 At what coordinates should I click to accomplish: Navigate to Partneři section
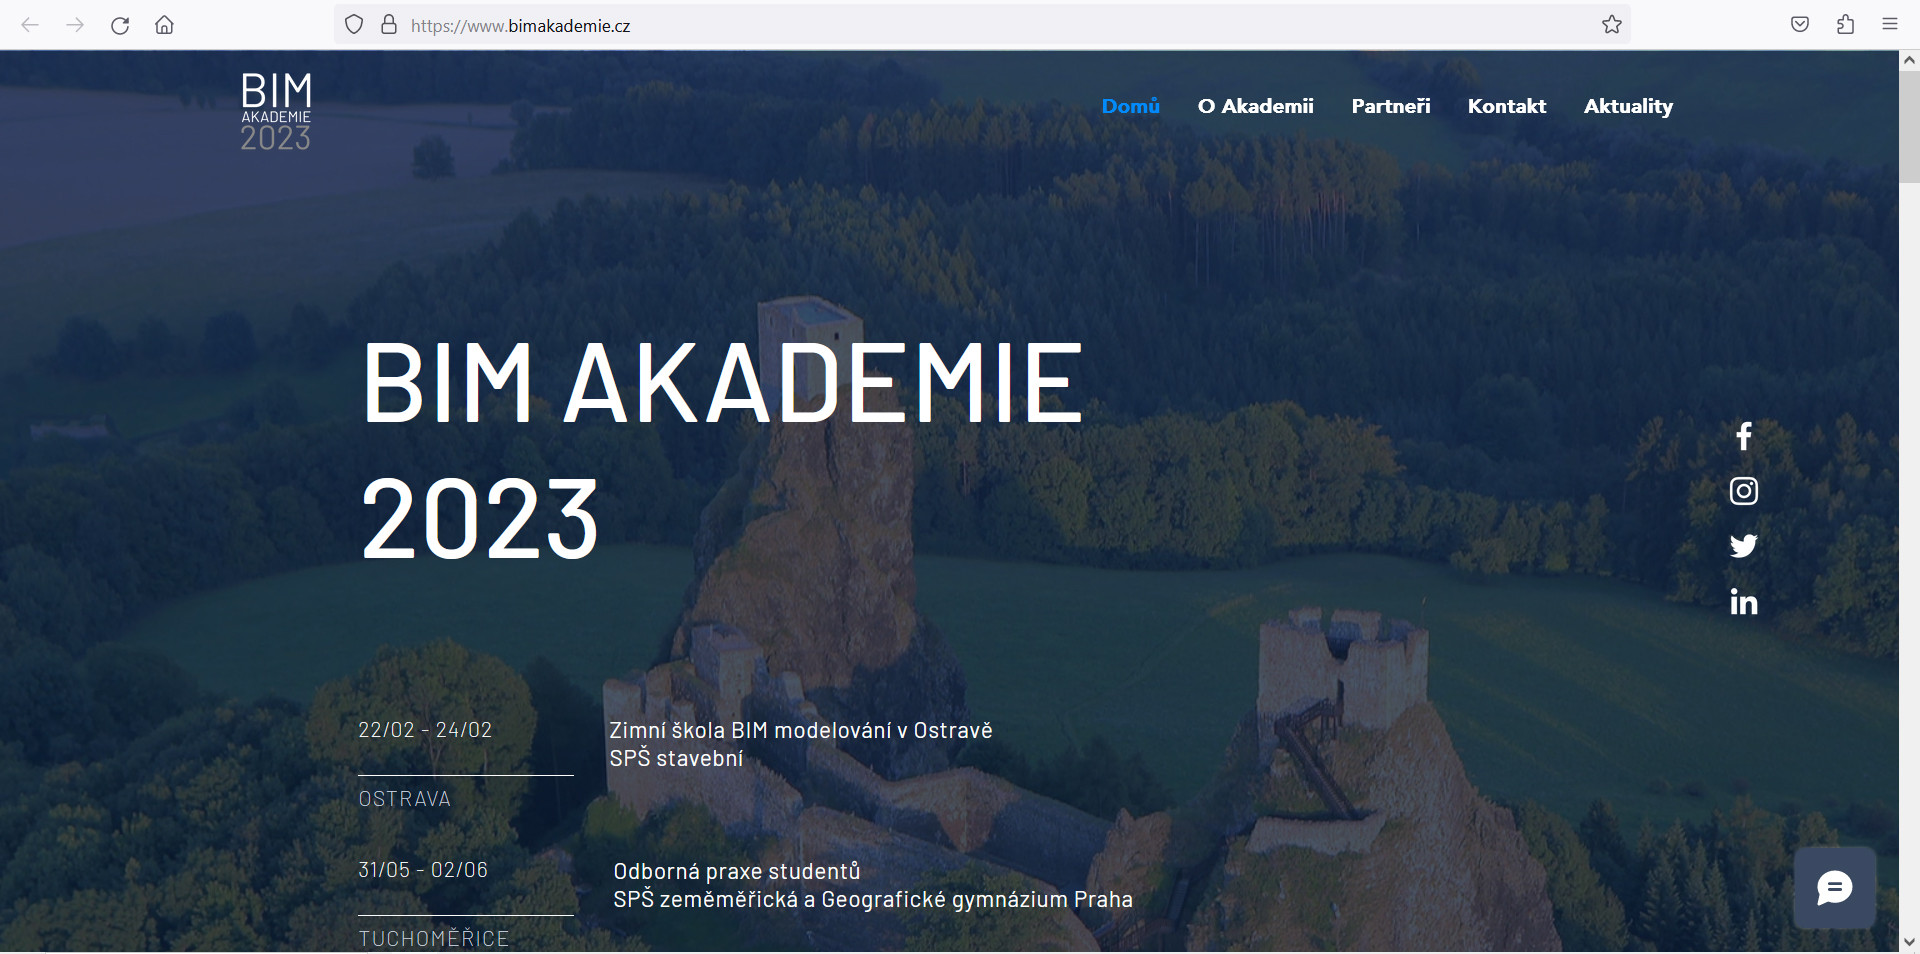[x=1390, y=106]
